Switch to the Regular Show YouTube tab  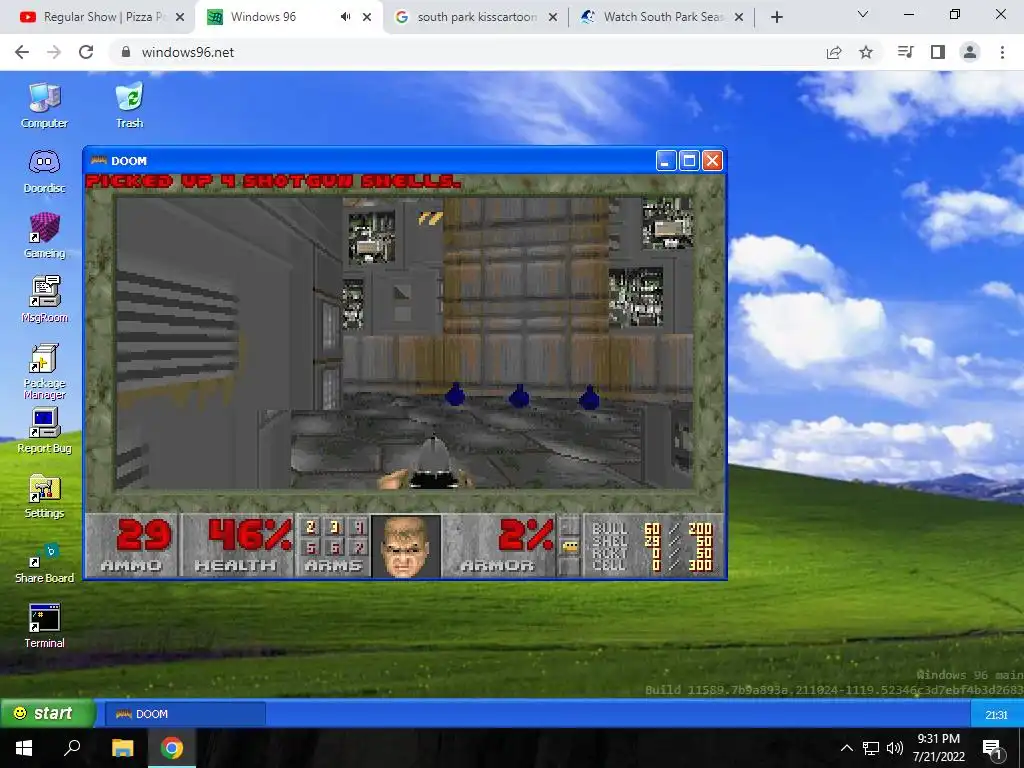coord(103,17)
